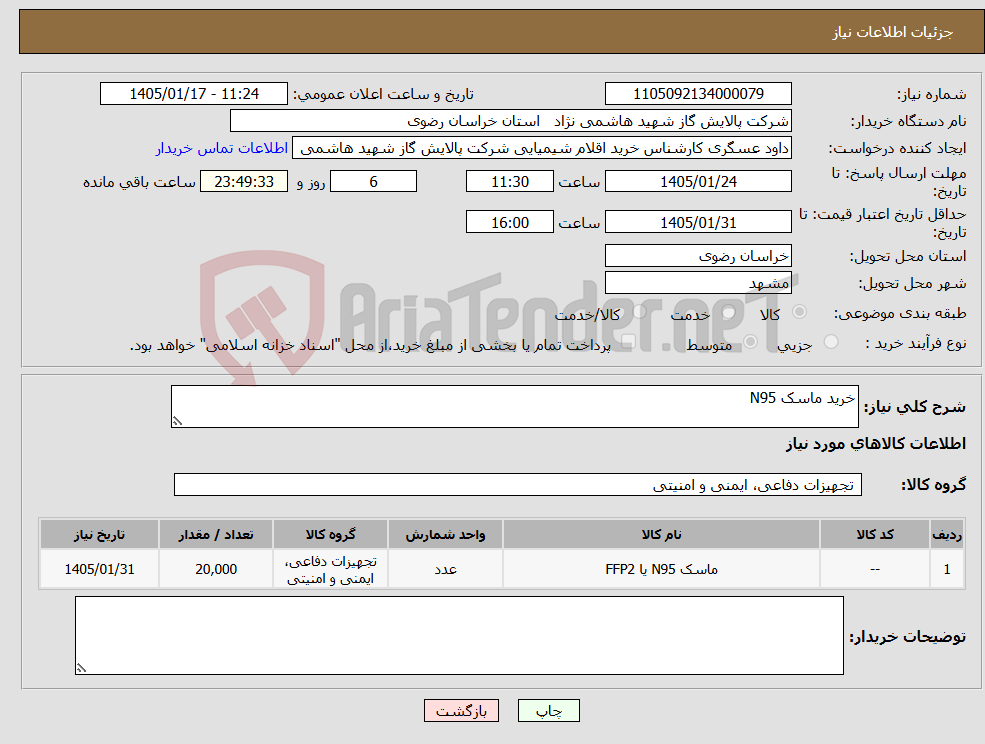Image resolution: width=985 pixels, height=744 pixels.
Task: Click the table goods group cell تجهیزات دفاعی، ایمنی
Action: (330, 569)
